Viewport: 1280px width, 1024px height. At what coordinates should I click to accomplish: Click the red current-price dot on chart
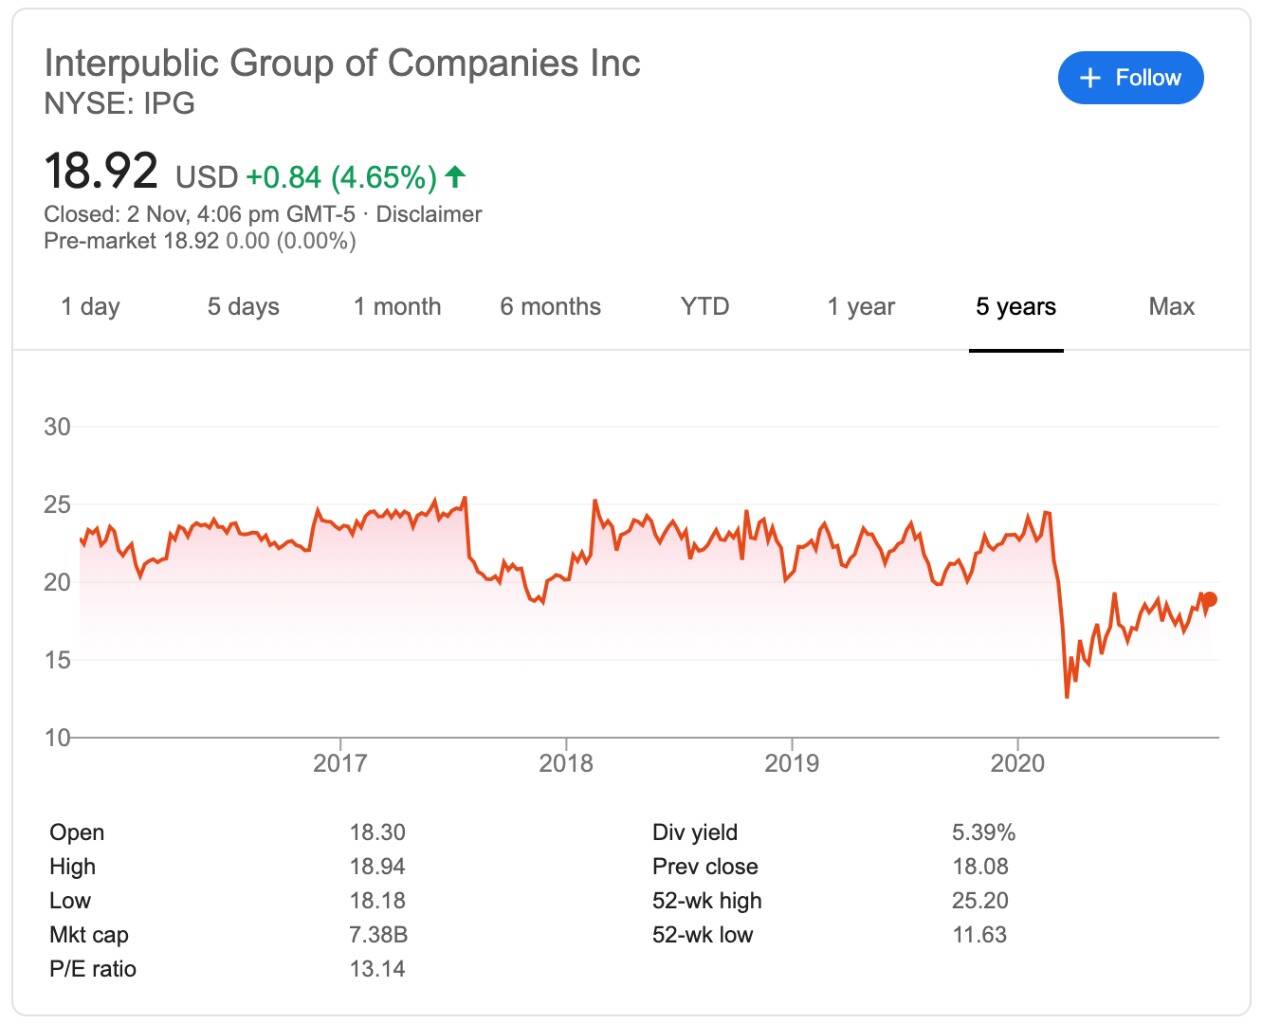tap(1209, 600)
